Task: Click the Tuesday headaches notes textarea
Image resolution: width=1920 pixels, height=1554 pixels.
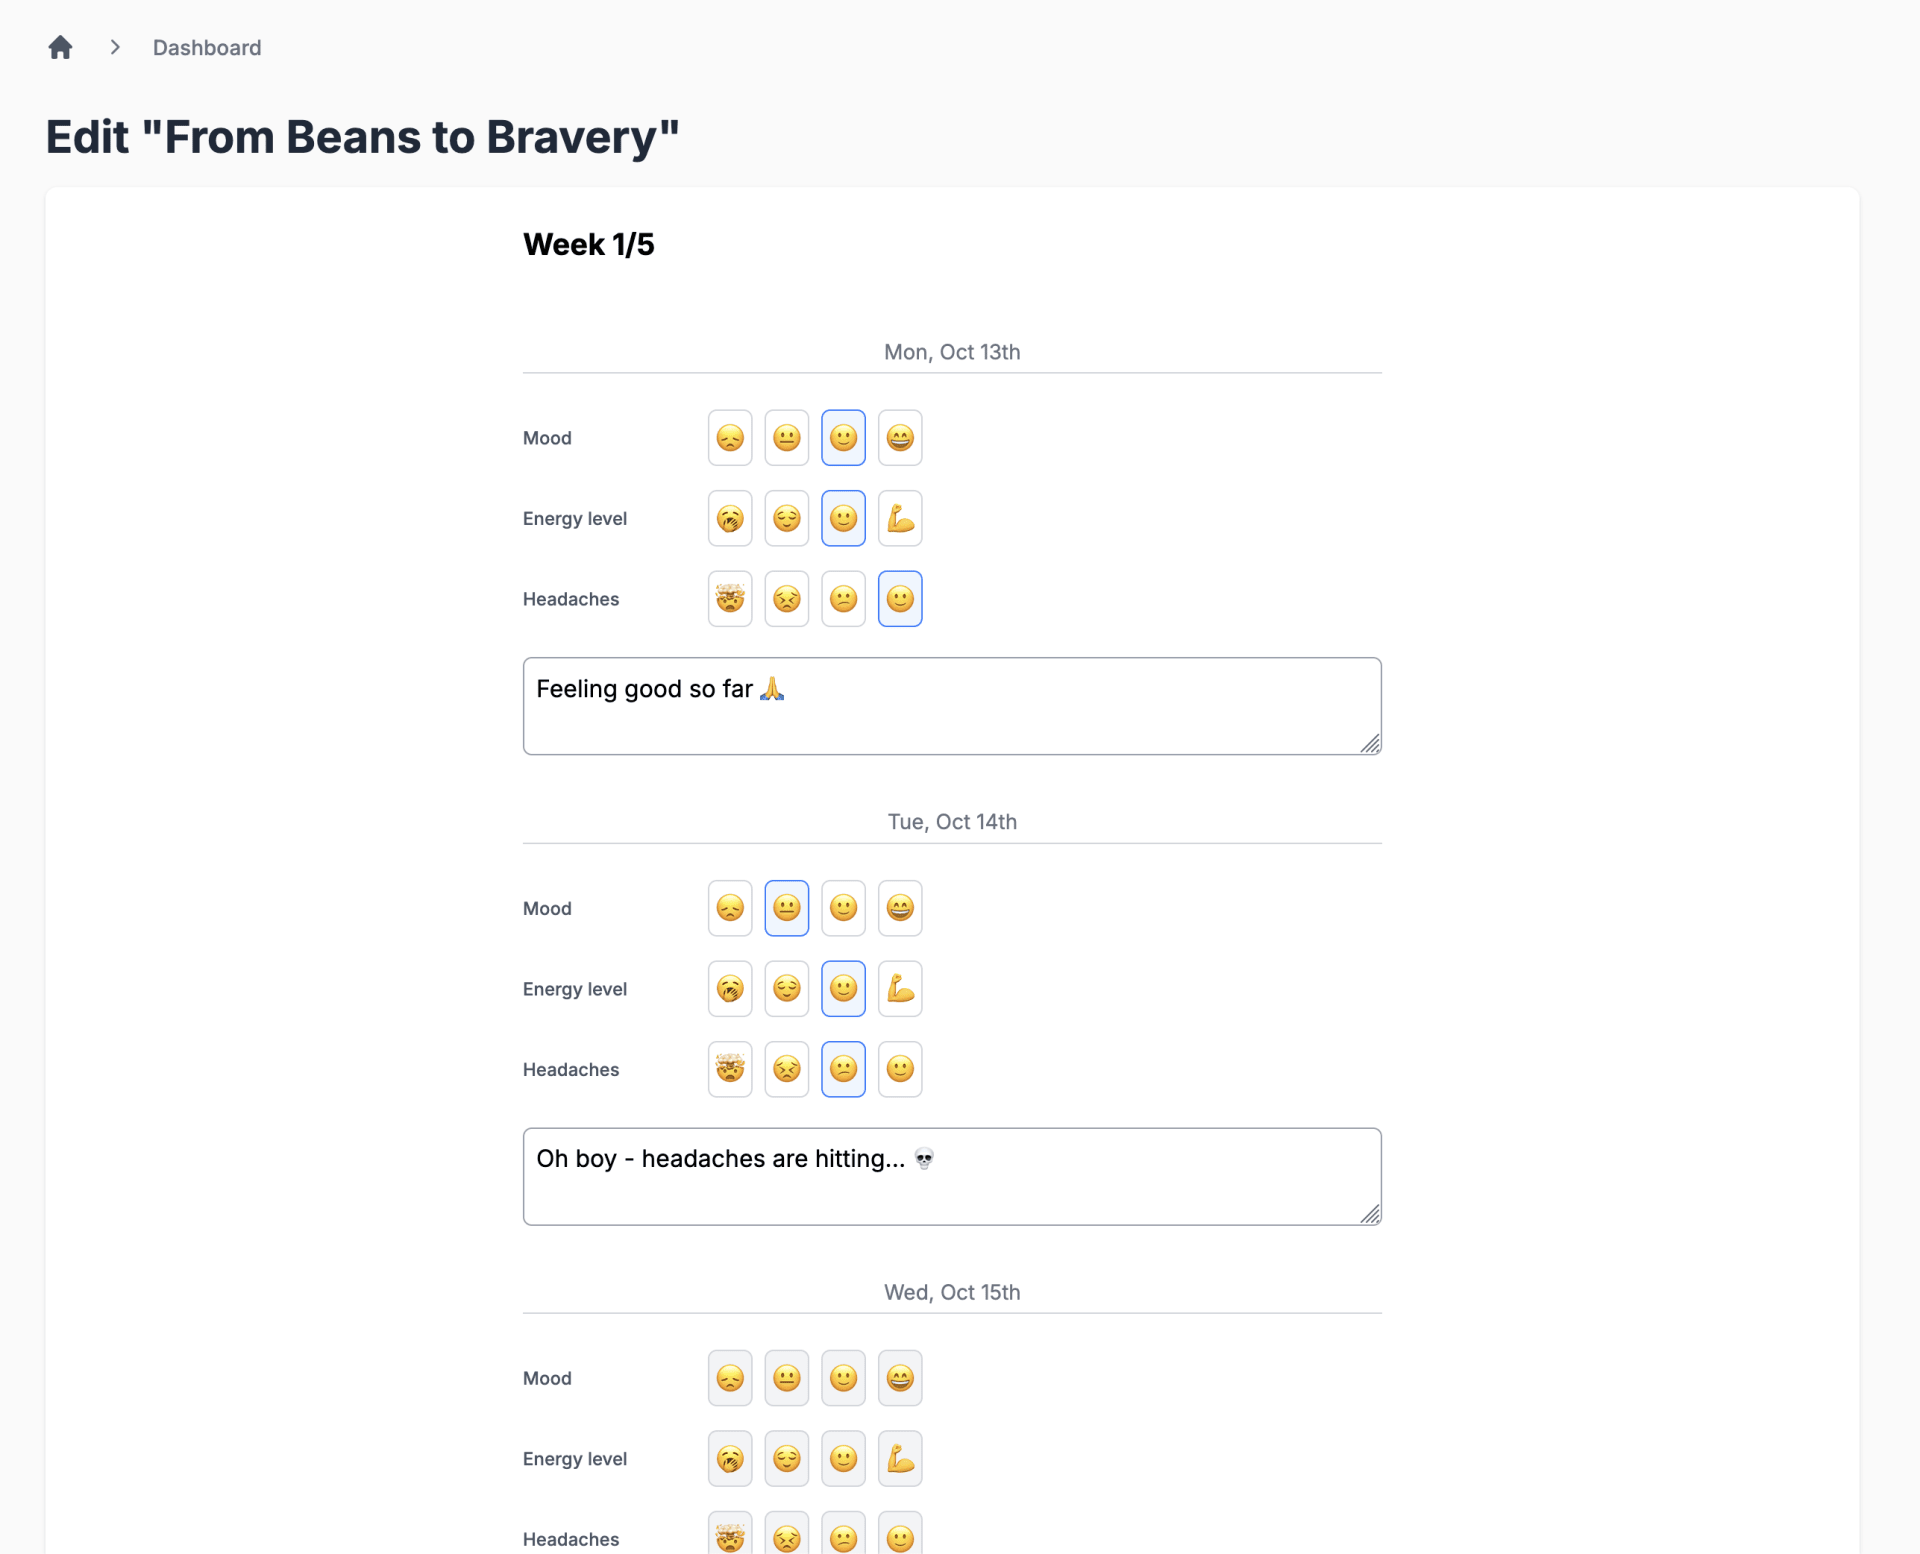Action: pos(950,1176)
